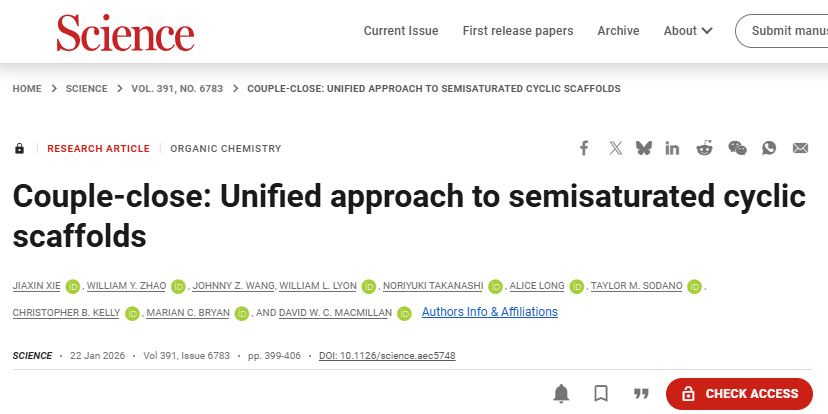Screen dimensions: 828x414
Task: Share article on LinkedIn
Action: [672, 148]
